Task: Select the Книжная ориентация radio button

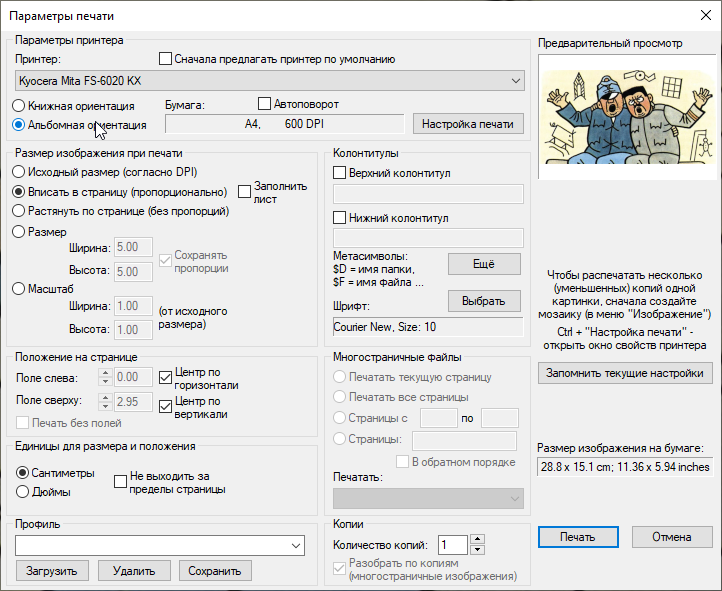Action: 19,105
